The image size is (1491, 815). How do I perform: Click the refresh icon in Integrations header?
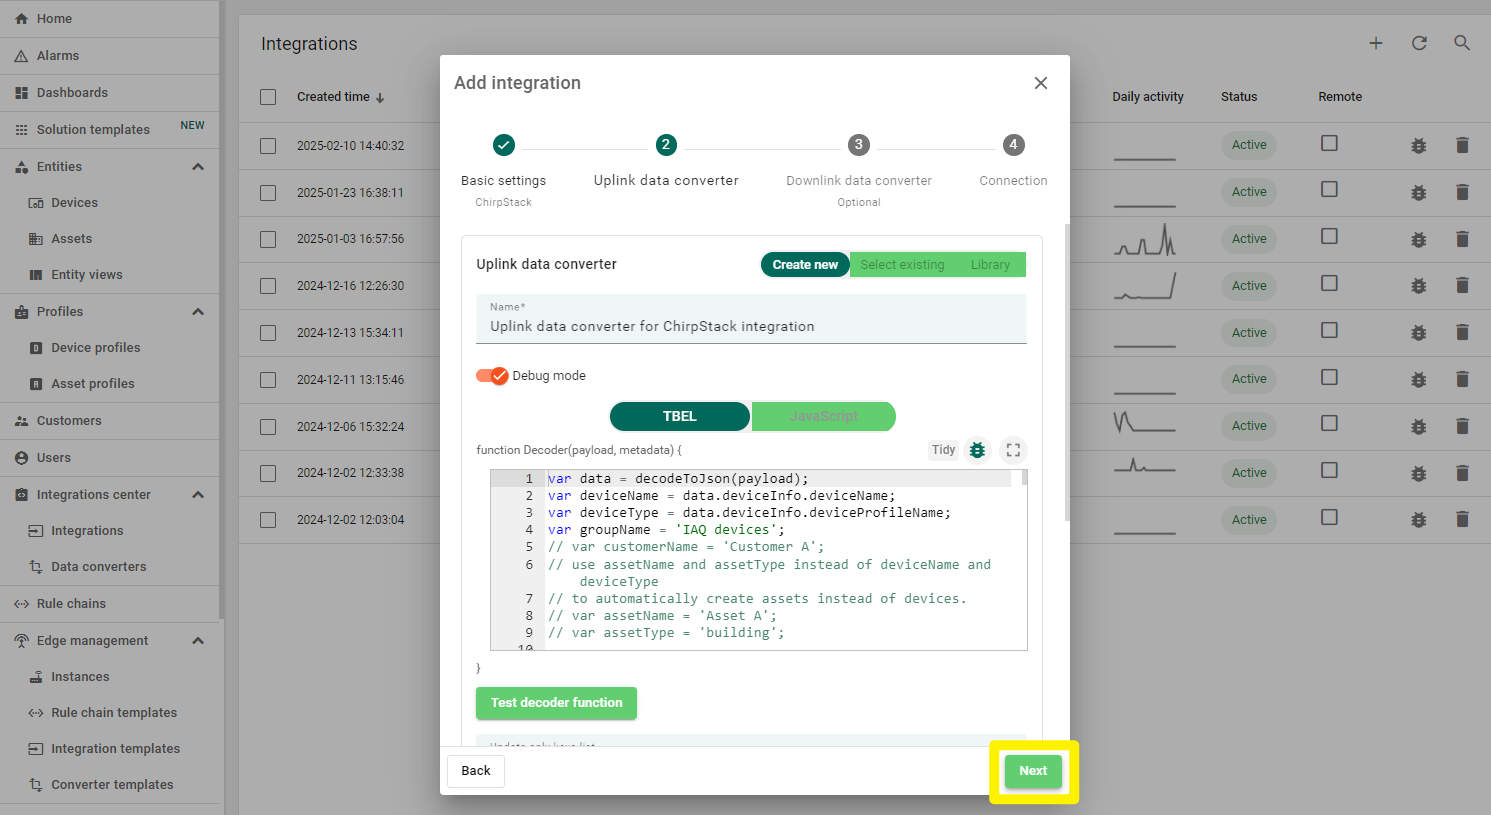coord(1419,43)
